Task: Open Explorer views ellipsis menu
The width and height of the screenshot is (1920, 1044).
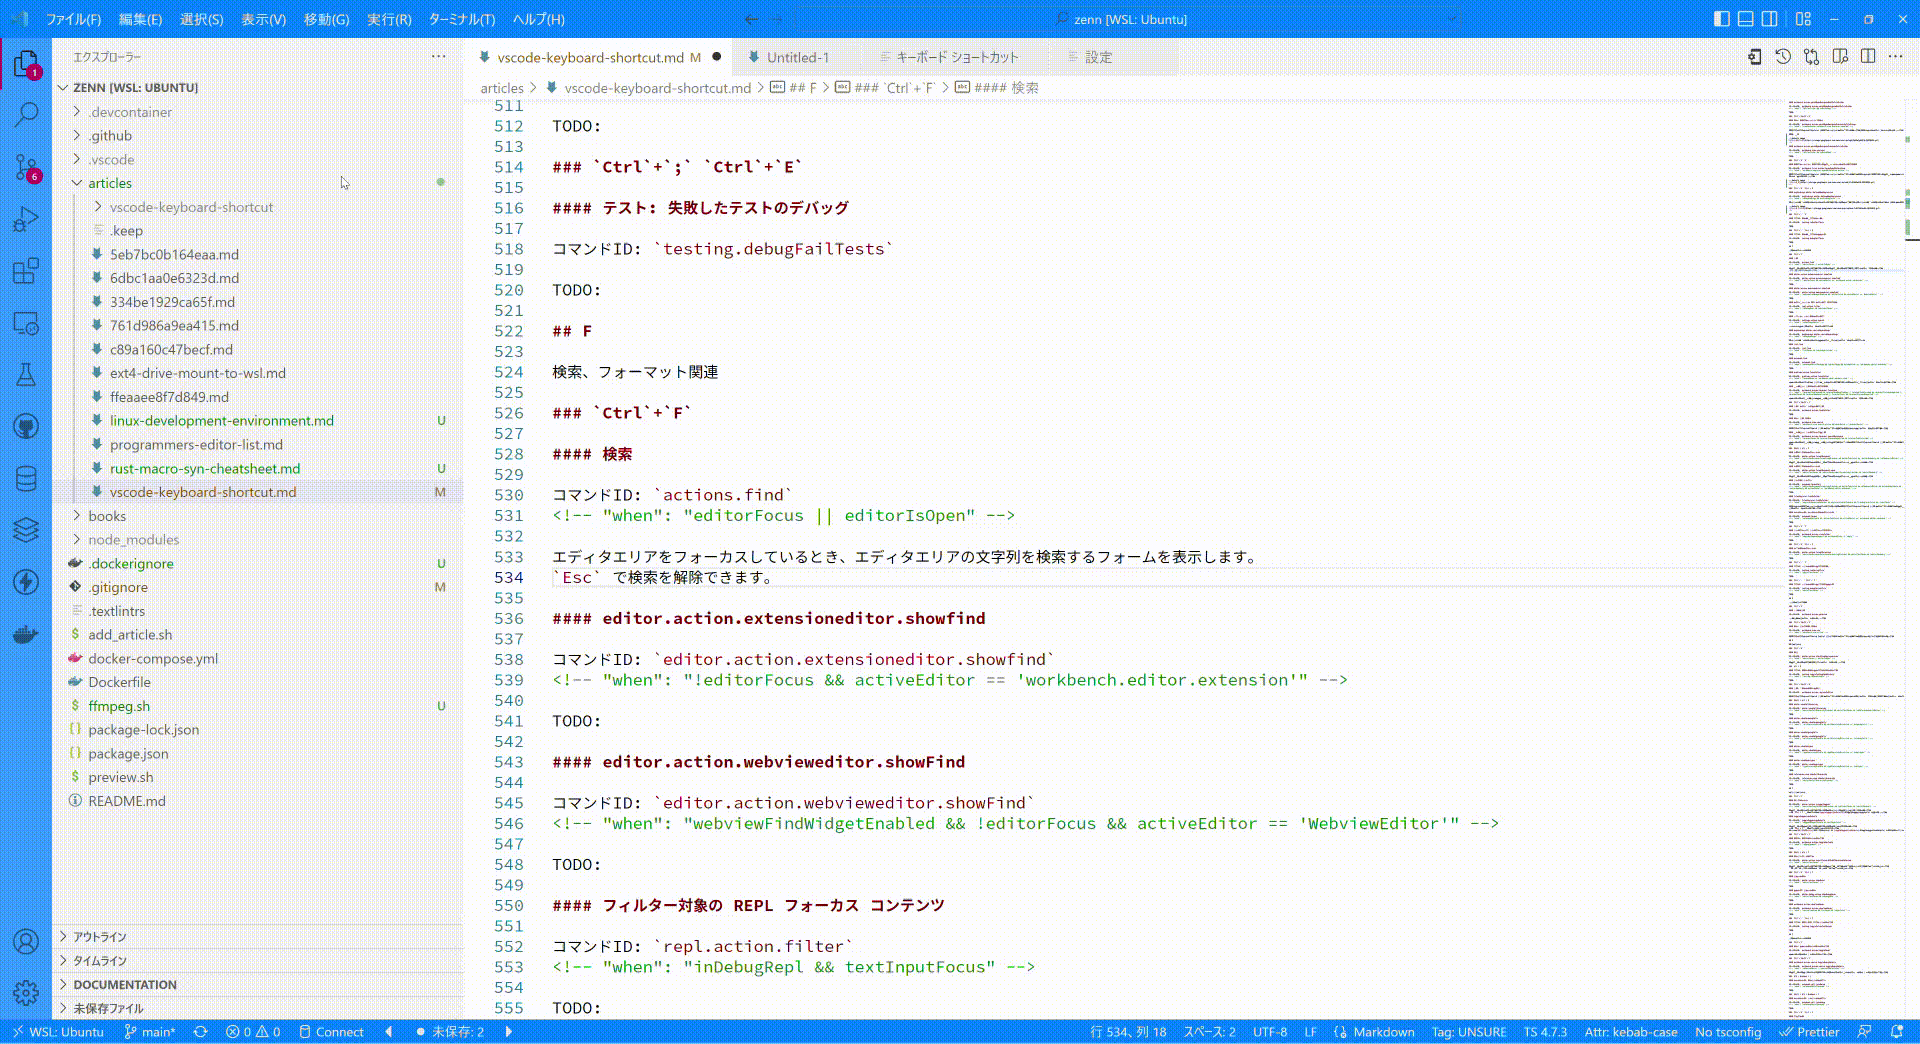Action: click(438, 57)
